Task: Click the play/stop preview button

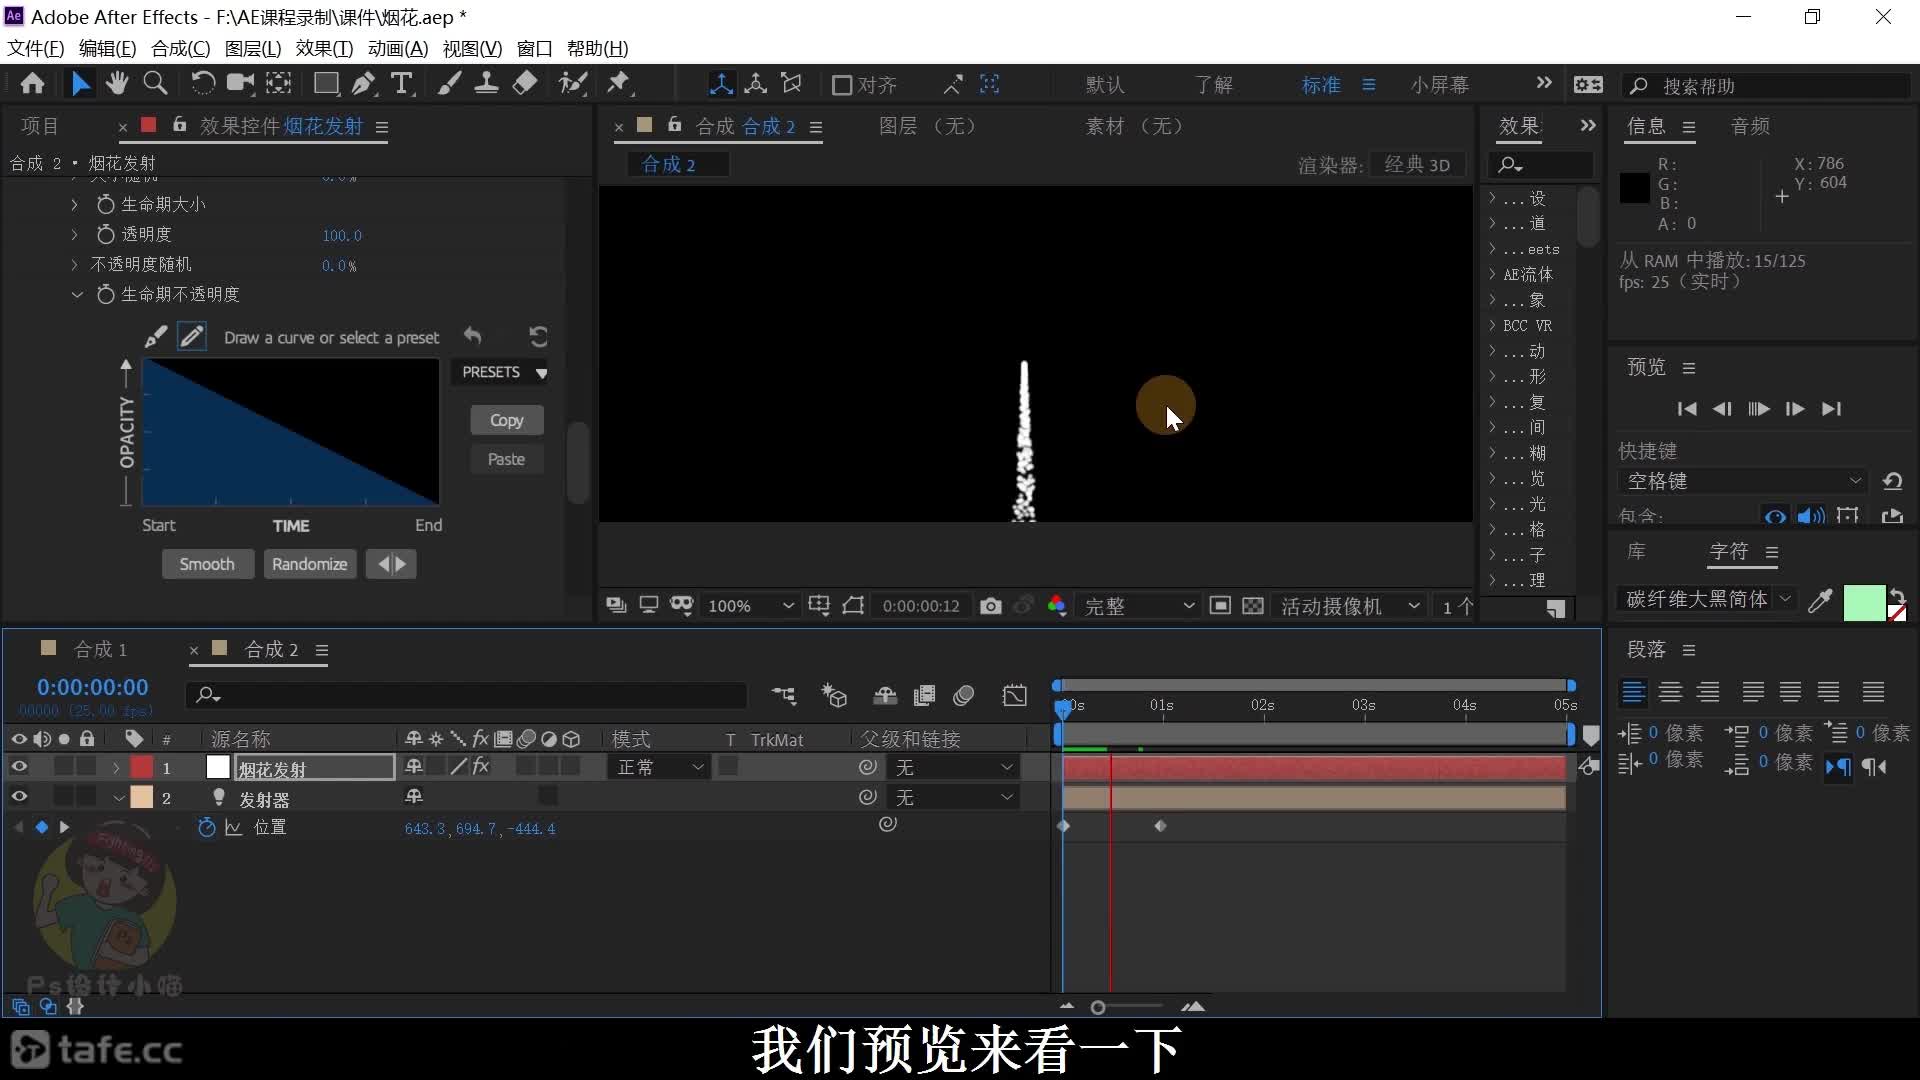Action: (1759, 409)
